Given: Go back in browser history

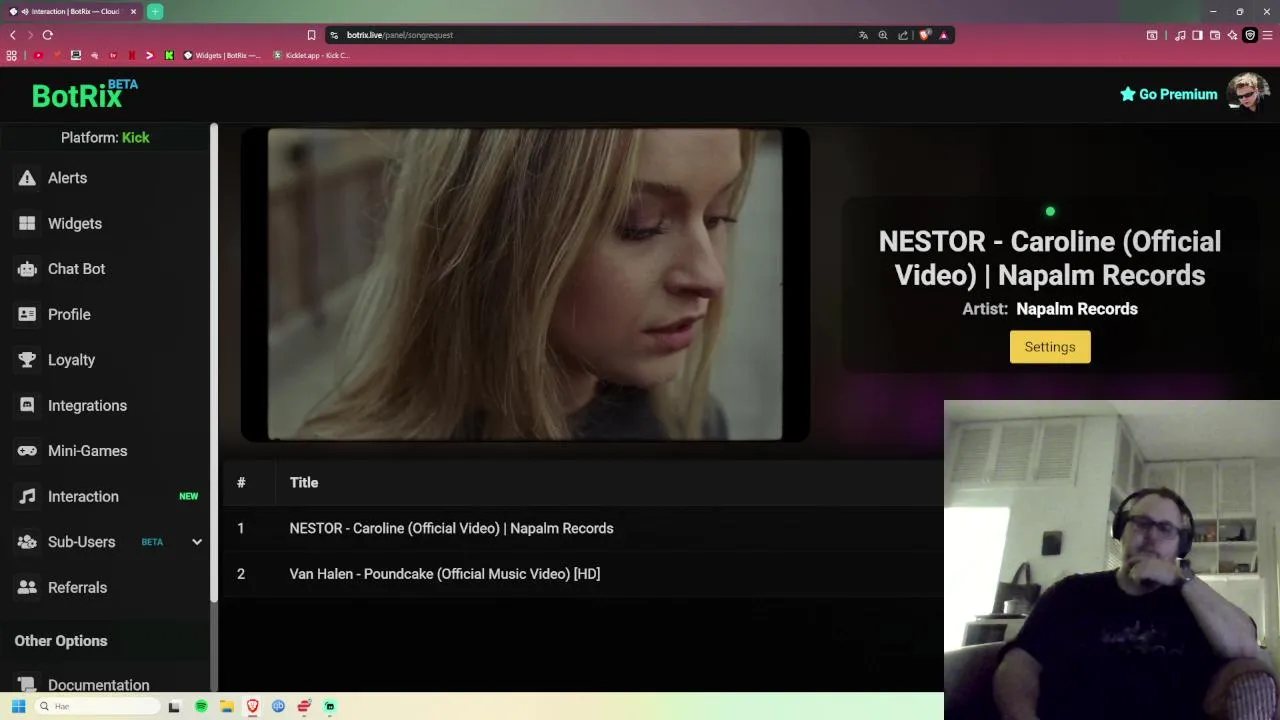Looking at the screenshot, I should coord(13,35).
